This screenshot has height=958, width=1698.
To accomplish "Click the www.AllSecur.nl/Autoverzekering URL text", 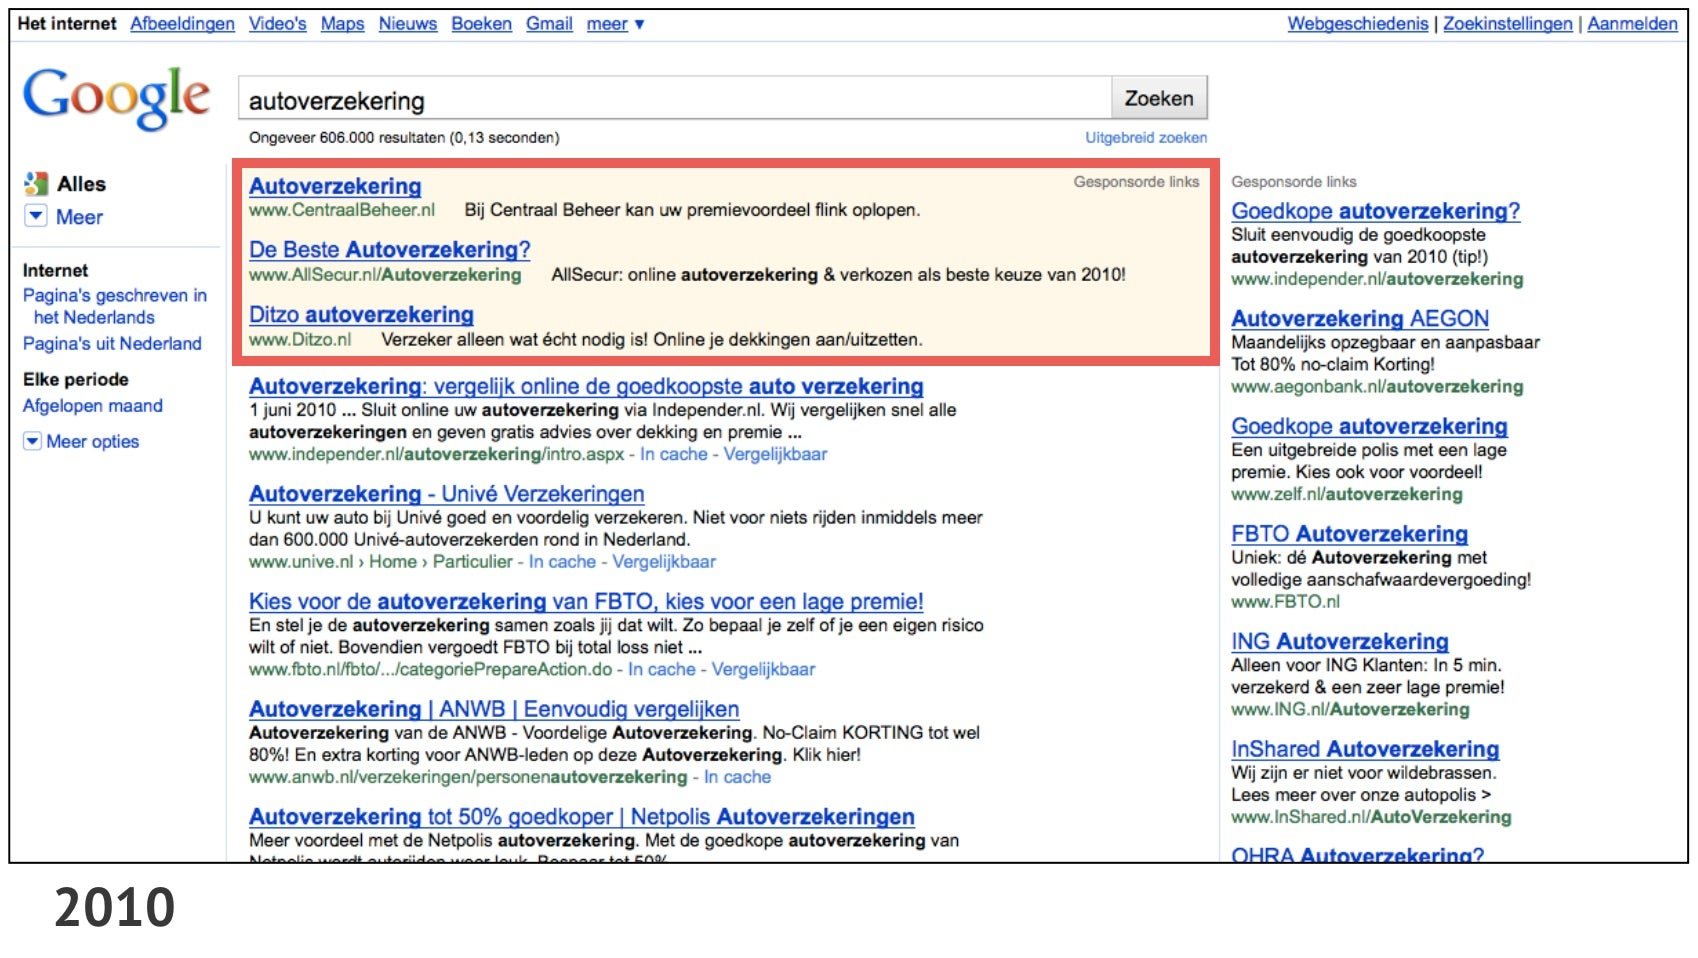I will click(x=385, y=275).
